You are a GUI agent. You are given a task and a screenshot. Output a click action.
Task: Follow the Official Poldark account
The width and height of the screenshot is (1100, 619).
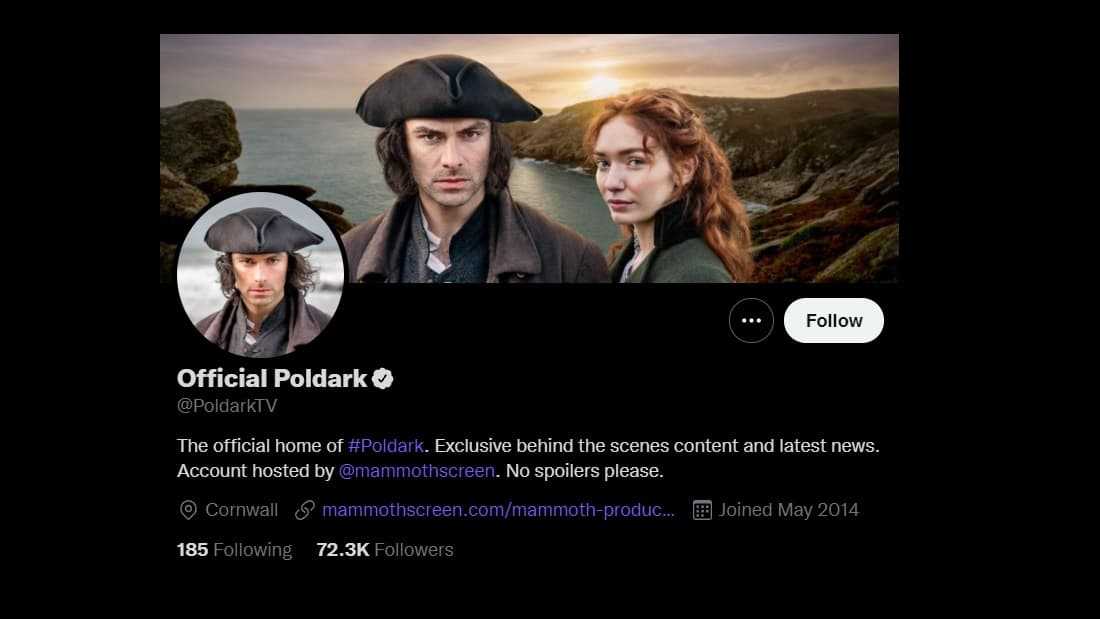coord(833,321)
